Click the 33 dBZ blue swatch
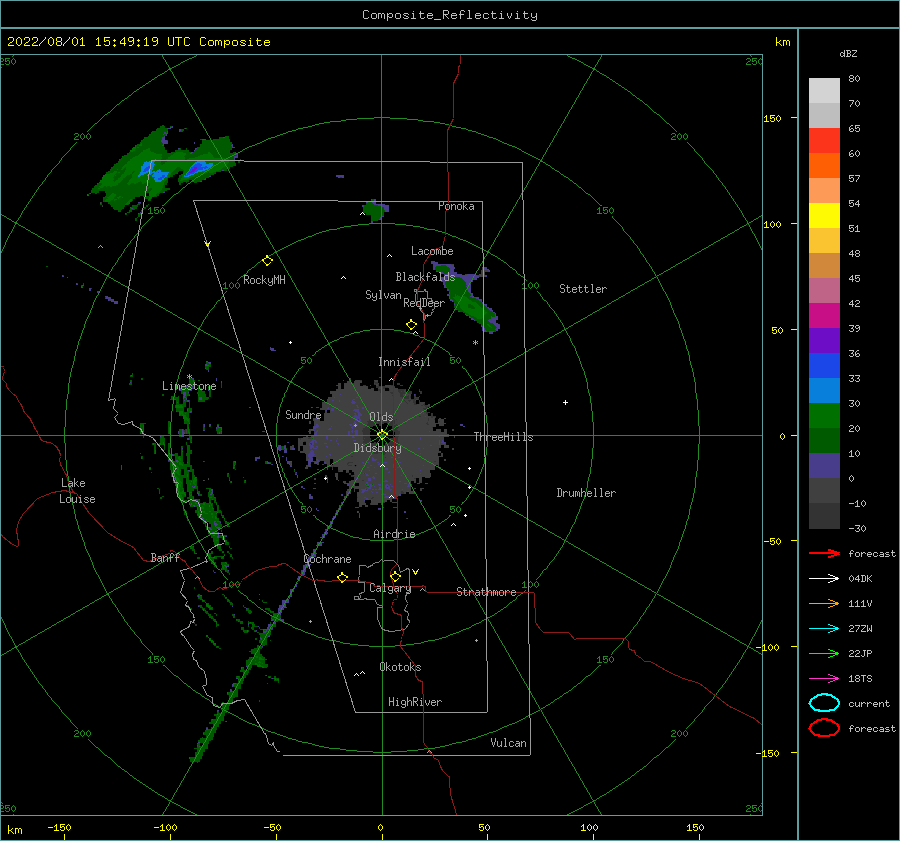The image size is (900, 841). (x=824, y=390)
